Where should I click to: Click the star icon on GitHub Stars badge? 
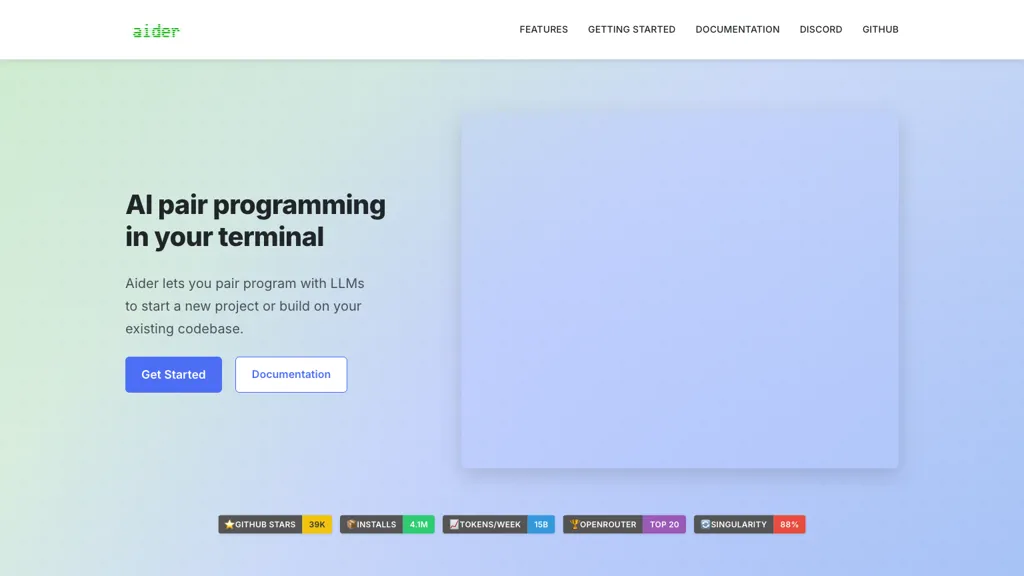pyautogui.click(x=229, y=524)
